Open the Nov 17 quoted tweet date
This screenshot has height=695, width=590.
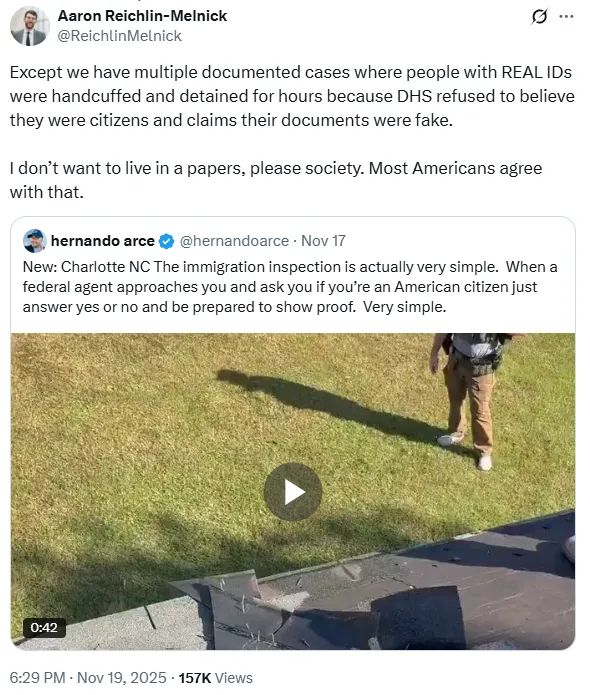323,241
